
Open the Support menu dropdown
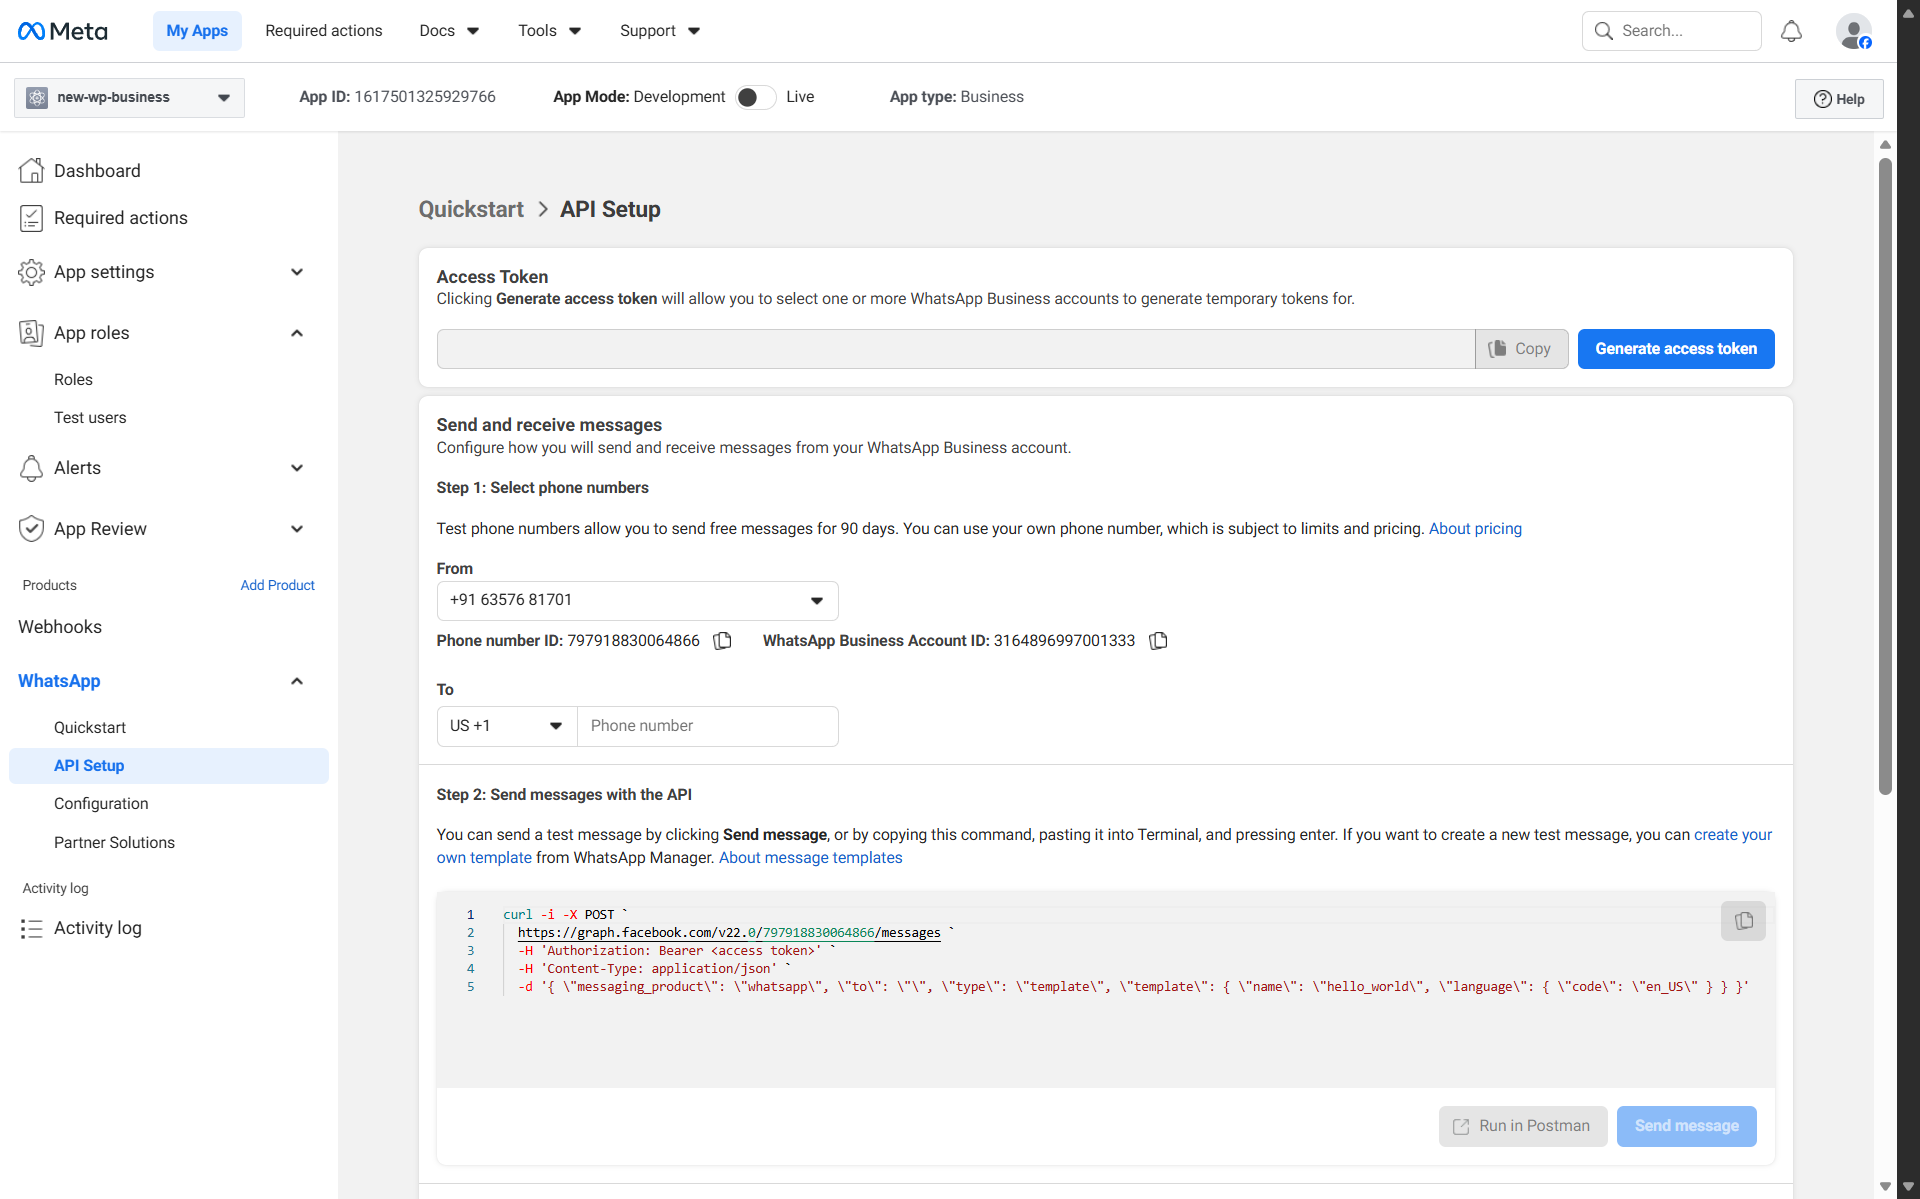pos(660,31)
